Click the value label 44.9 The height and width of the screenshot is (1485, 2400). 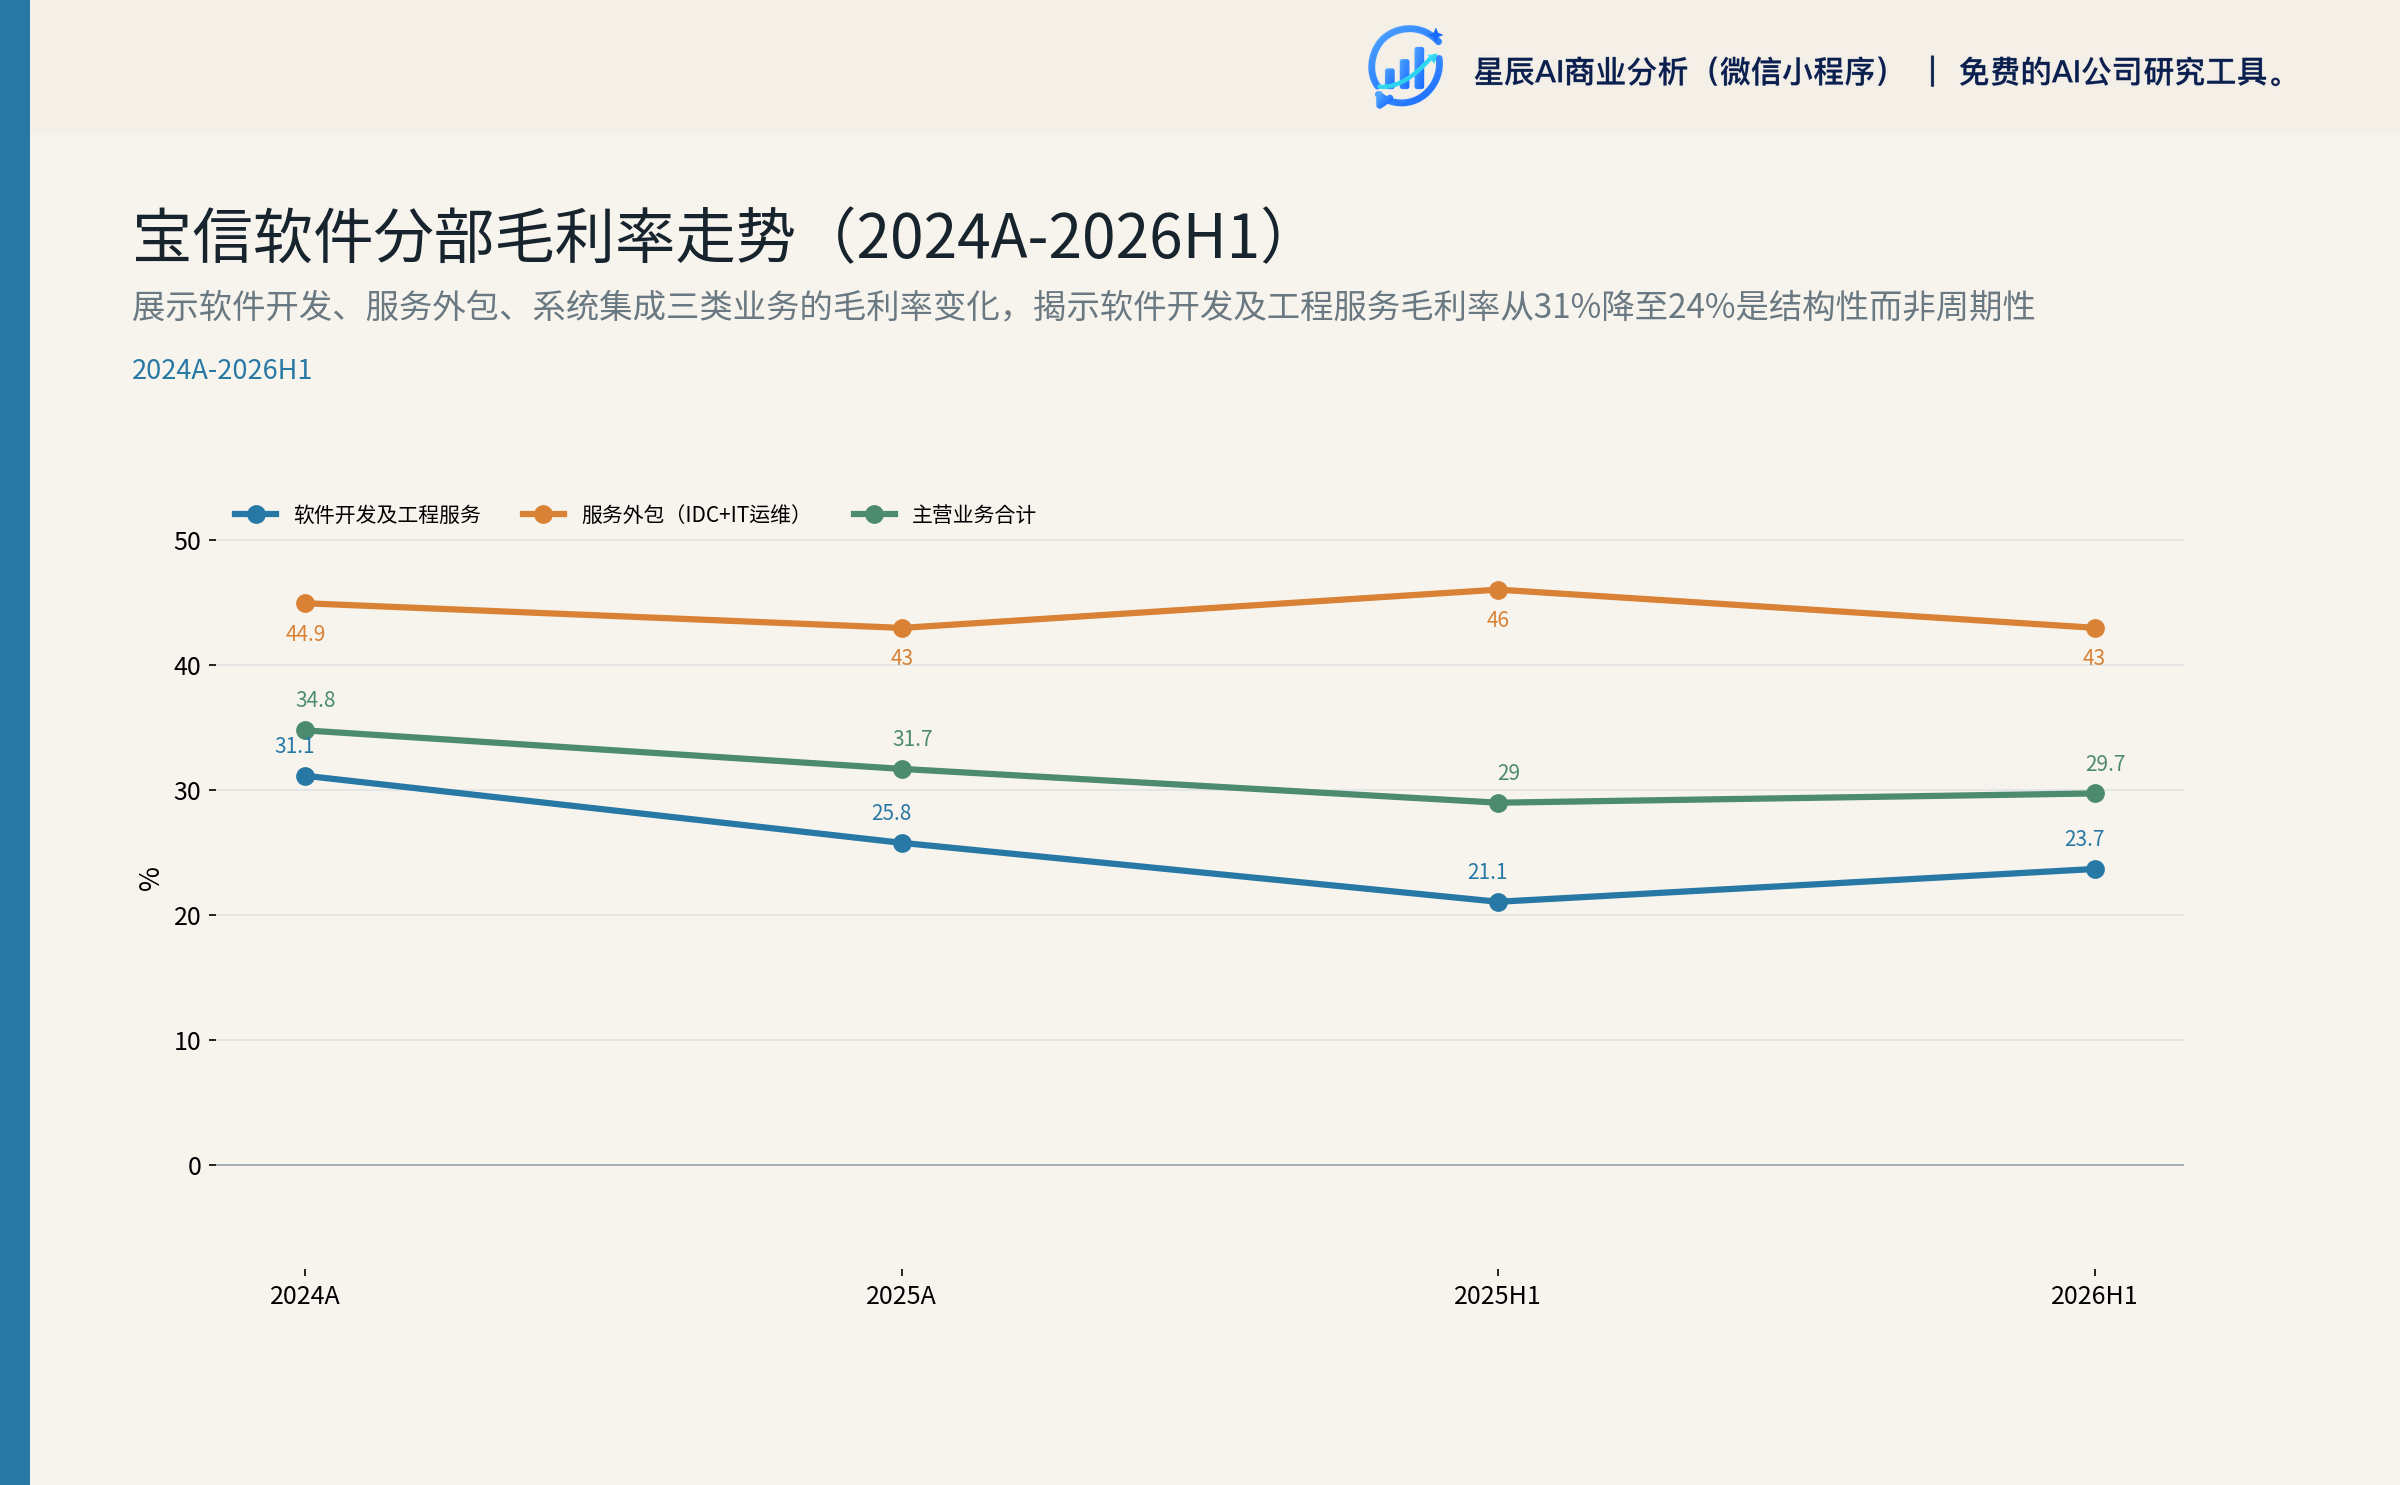(x=305, y=633)
